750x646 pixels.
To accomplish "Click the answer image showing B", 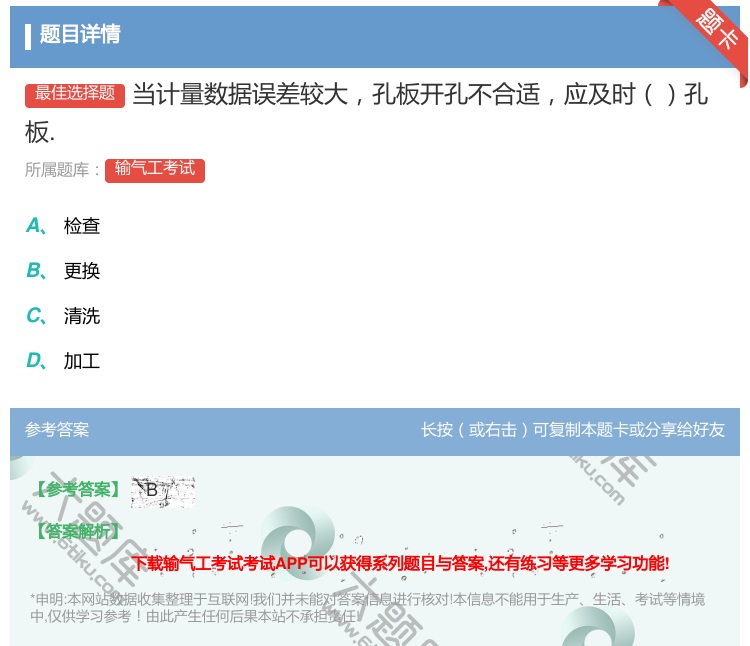I will click(x=163, y=491).
